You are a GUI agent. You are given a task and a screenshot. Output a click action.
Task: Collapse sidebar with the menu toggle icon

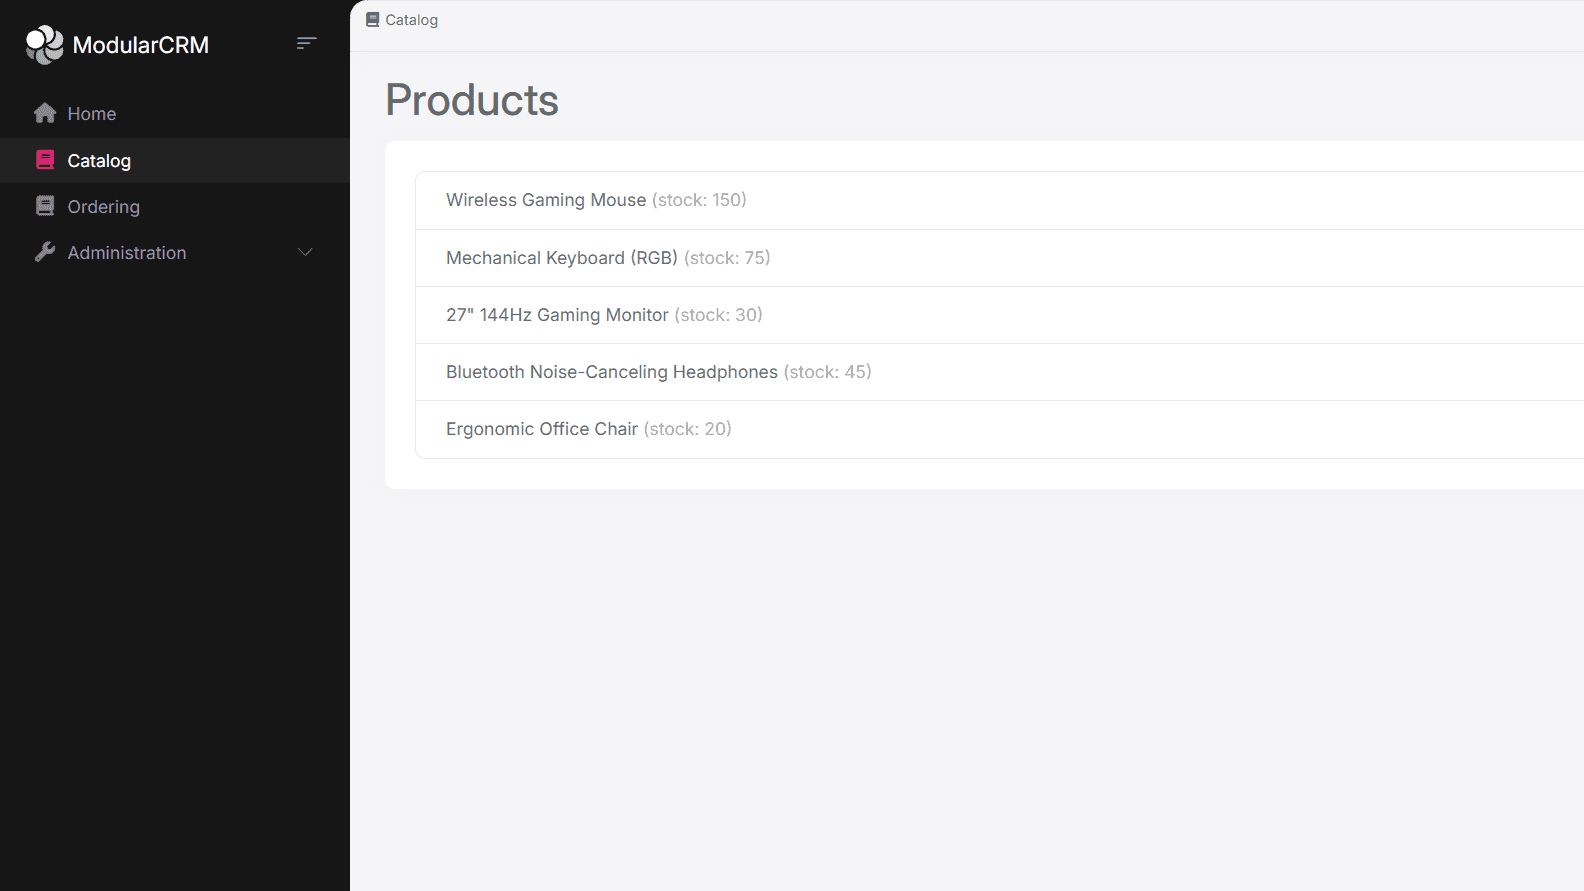pyautogui.click(x=307, y=43)
